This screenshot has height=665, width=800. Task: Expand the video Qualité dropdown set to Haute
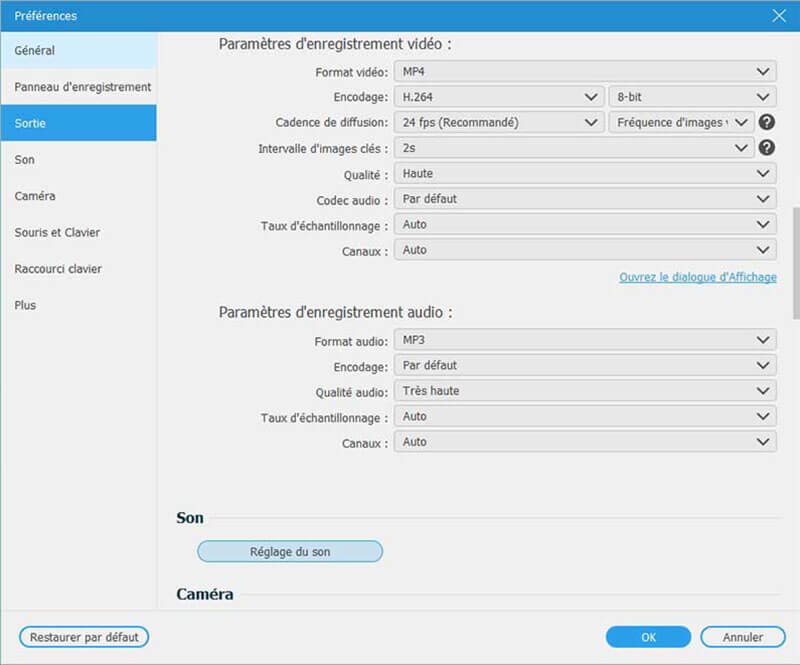pyautogui.click(x=584, y=173)
